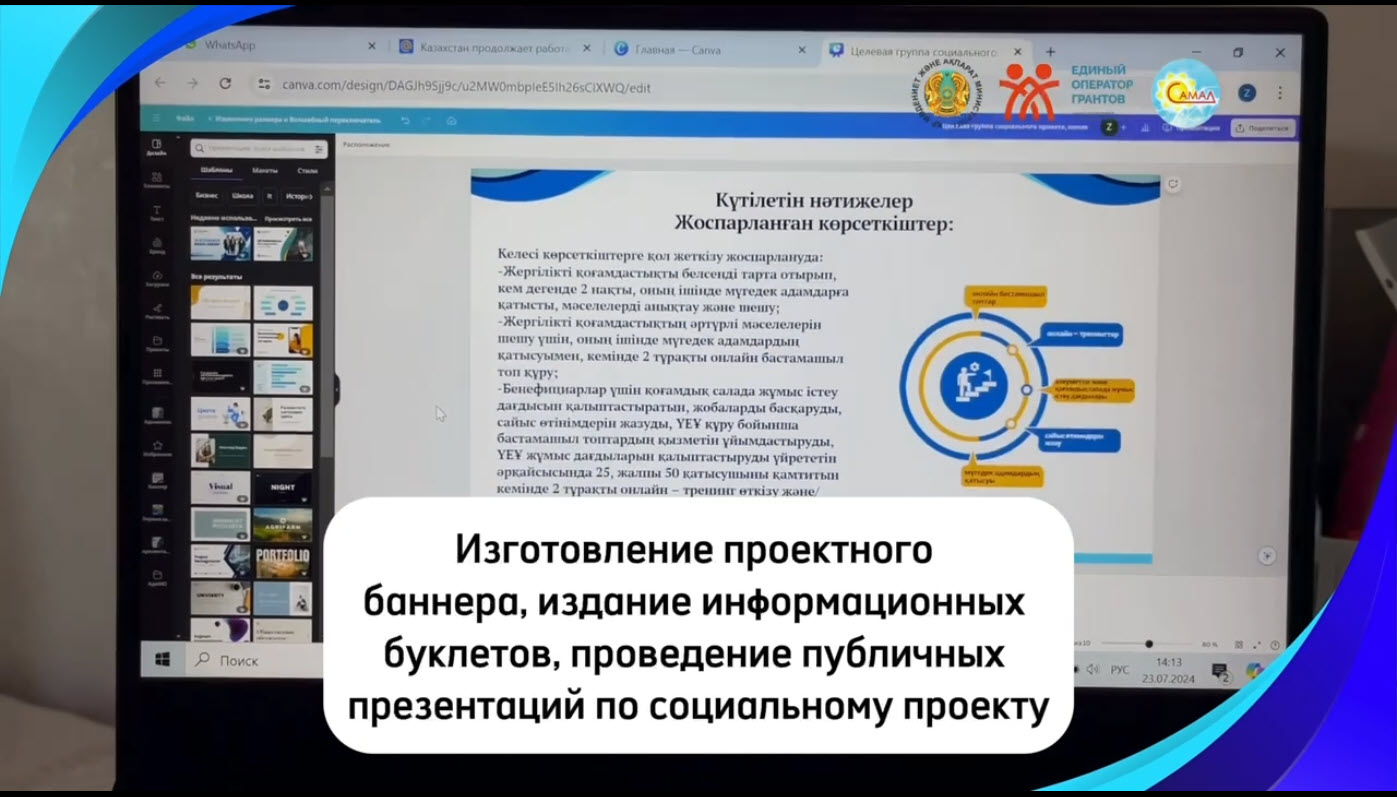Image resolution: width=1397 pixels, height=797 pixels.
Task: Open the Design panel in Canva sidebar
Action: pos(157,147)
